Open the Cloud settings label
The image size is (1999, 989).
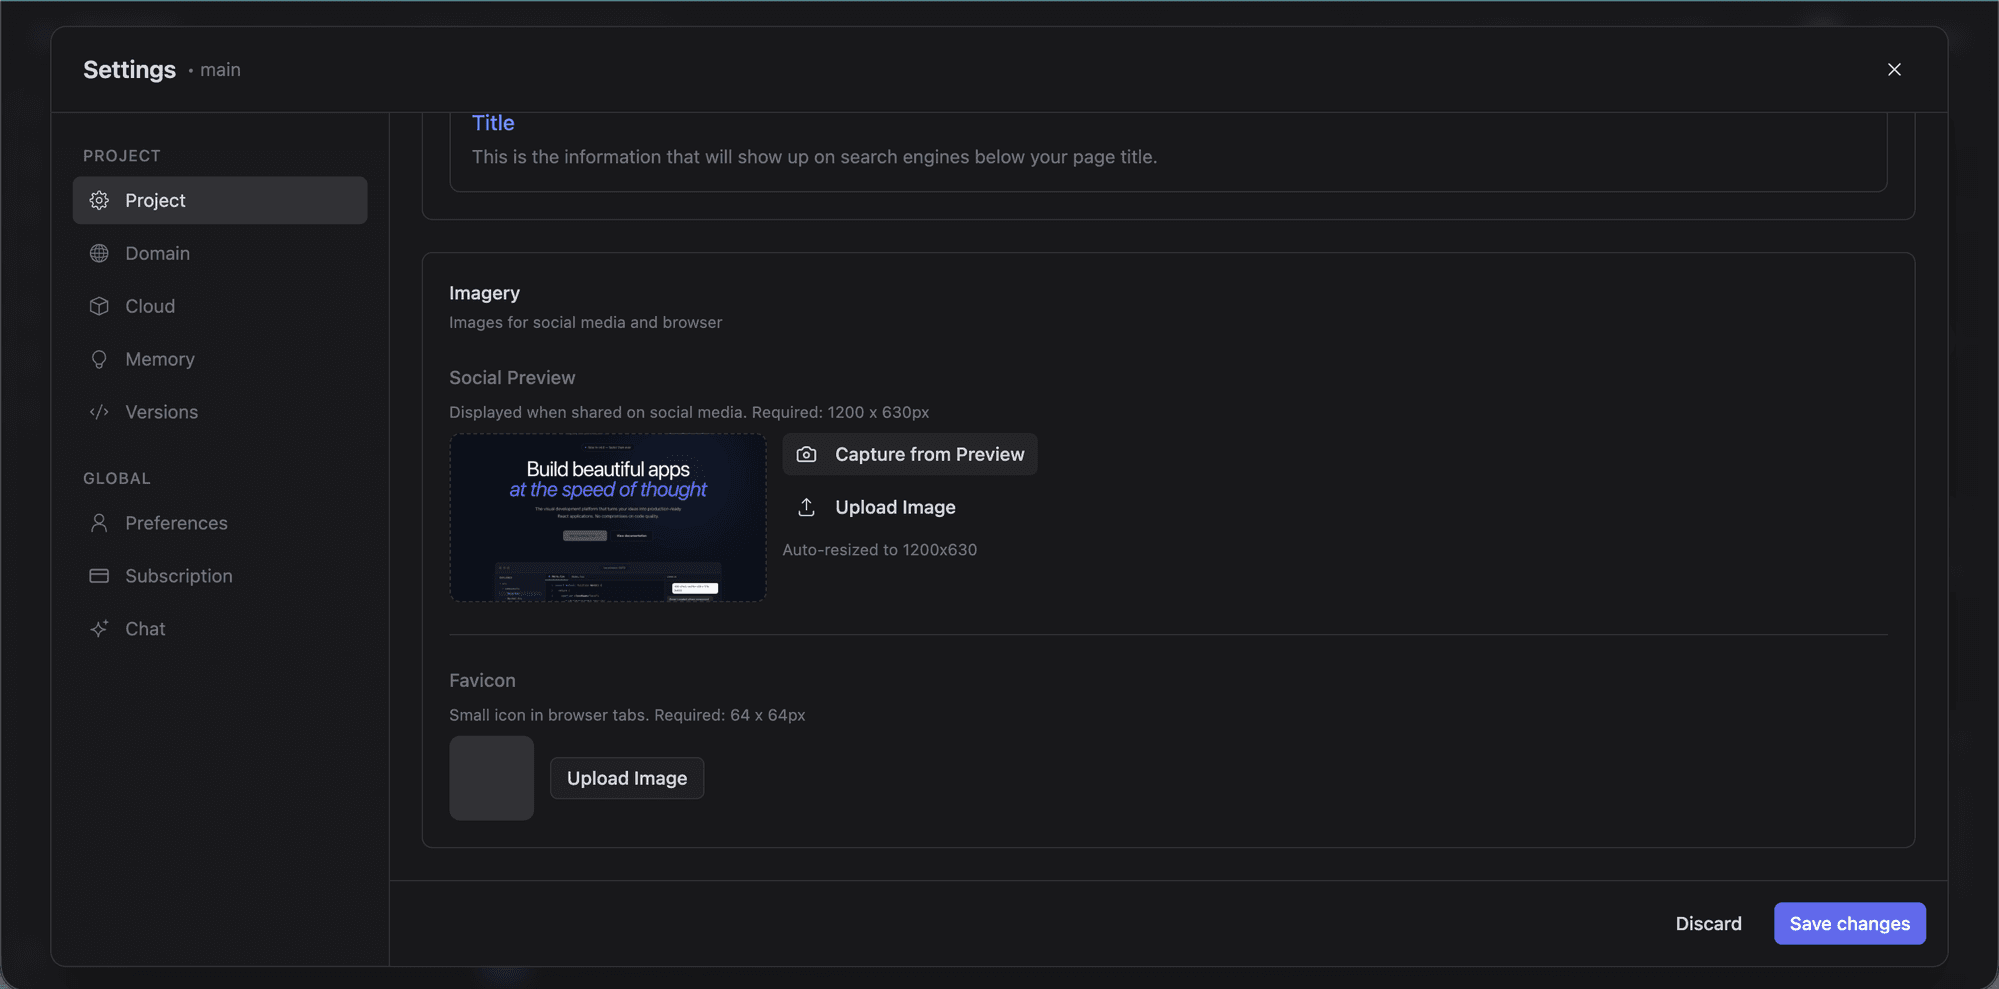150,306
